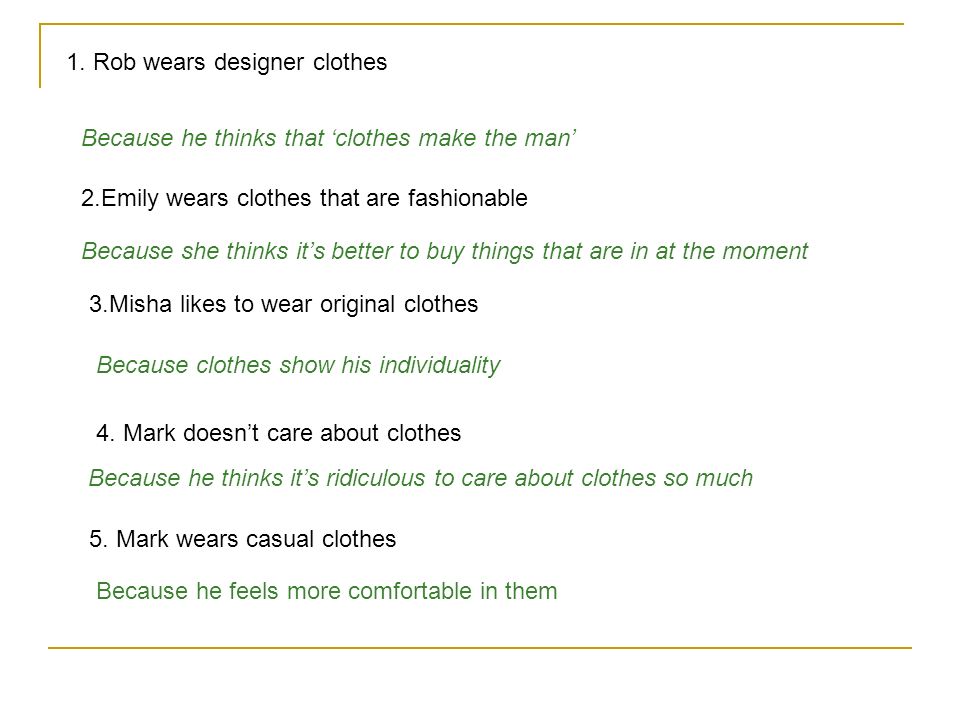Click the word 'original' in sentence three
The width and height of the screenshot is (960, 720).
(358, 305)
